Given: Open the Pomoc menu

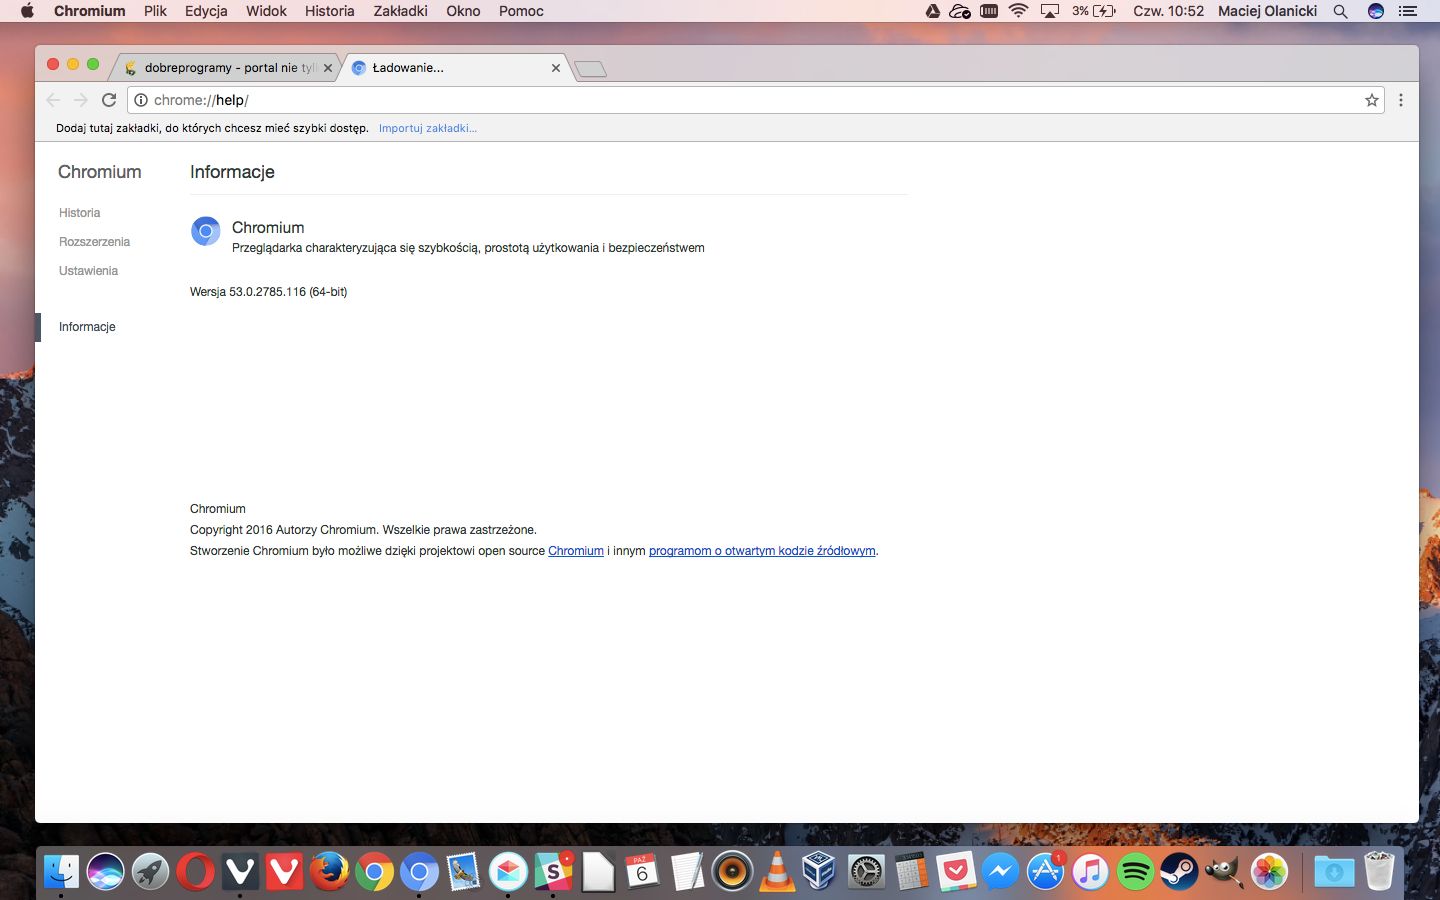Looking at the screenshot, I should point(521,11).
